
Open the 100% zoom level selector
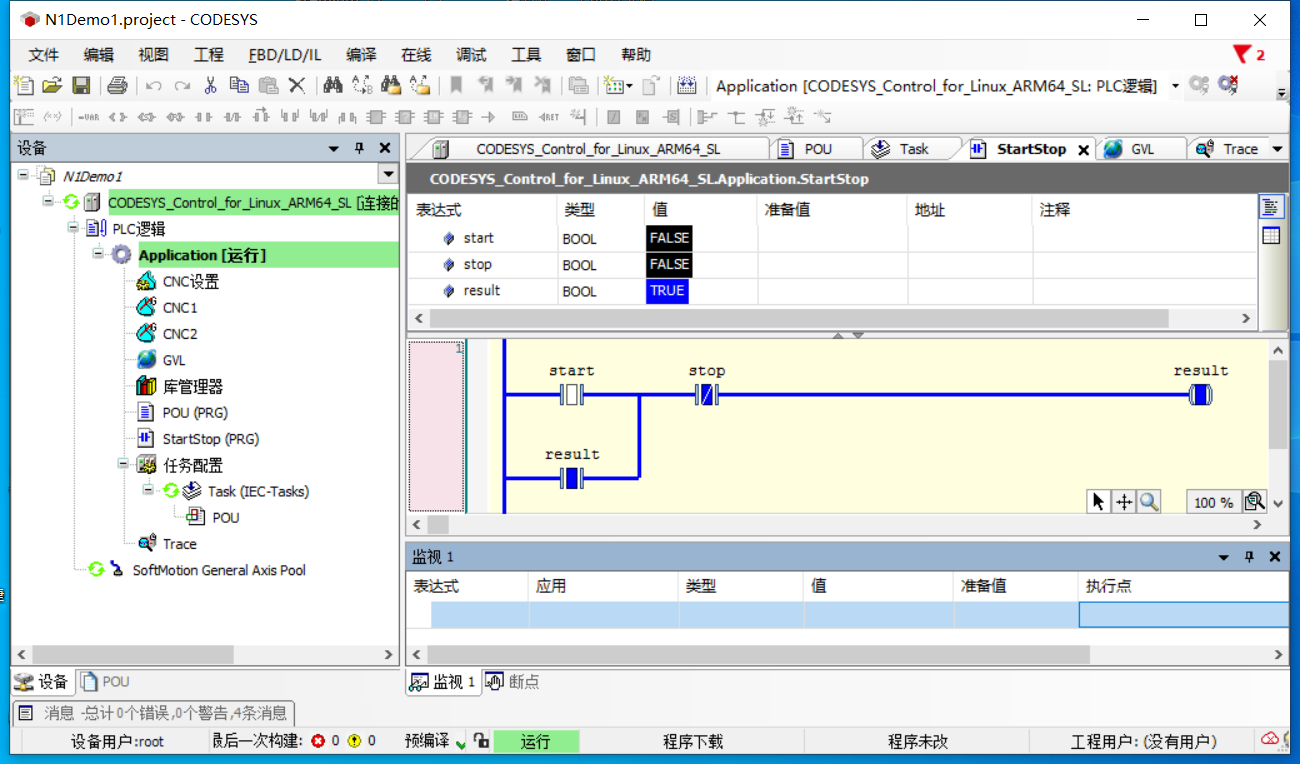coord(1213,501)
